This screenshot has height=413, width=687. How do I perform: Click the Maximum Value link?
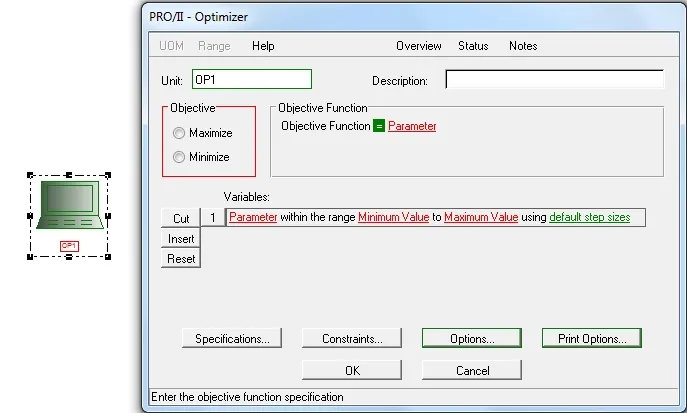point(481,217)
